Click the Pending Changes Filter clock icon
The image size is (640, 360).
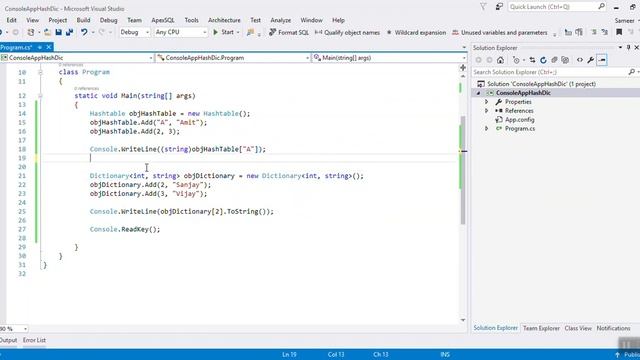(516, 60)
